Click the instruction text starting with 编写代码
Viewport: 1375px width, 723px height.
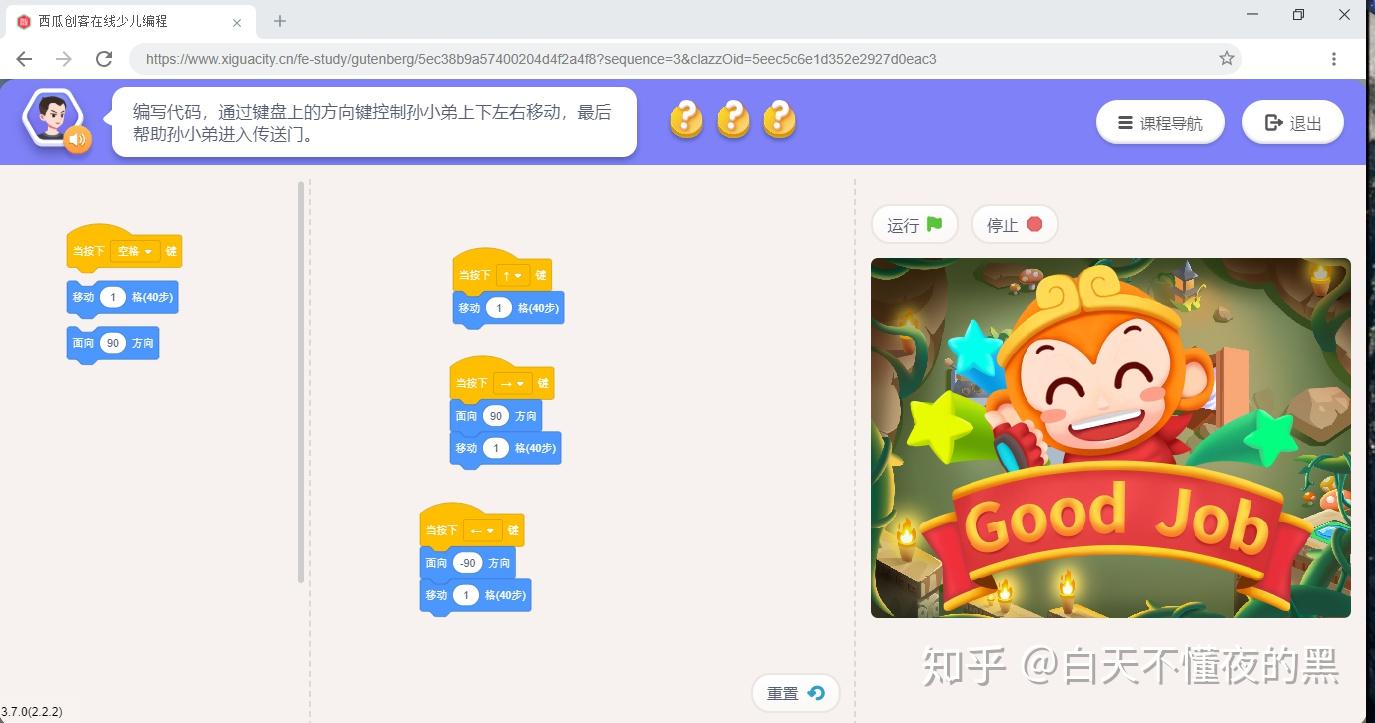372,122
